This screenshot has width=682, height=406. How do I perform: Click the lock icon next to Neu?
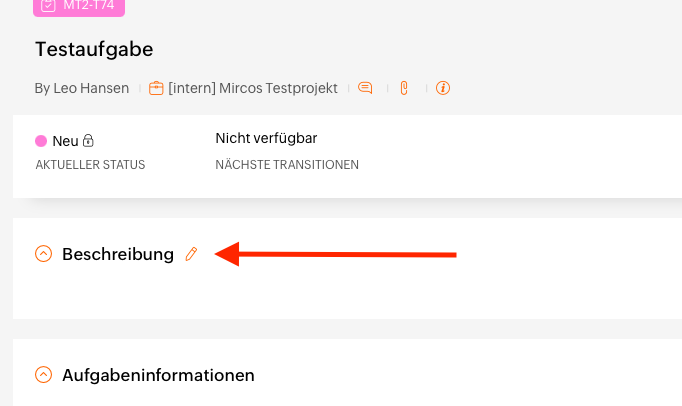click(88, 141)
